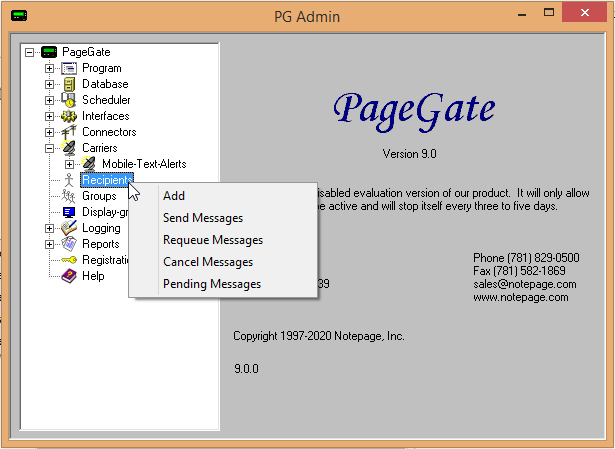Click the Recipients stick figure icon
The width and height of the screenshot is (615, 449).
(x=69, y=180)
